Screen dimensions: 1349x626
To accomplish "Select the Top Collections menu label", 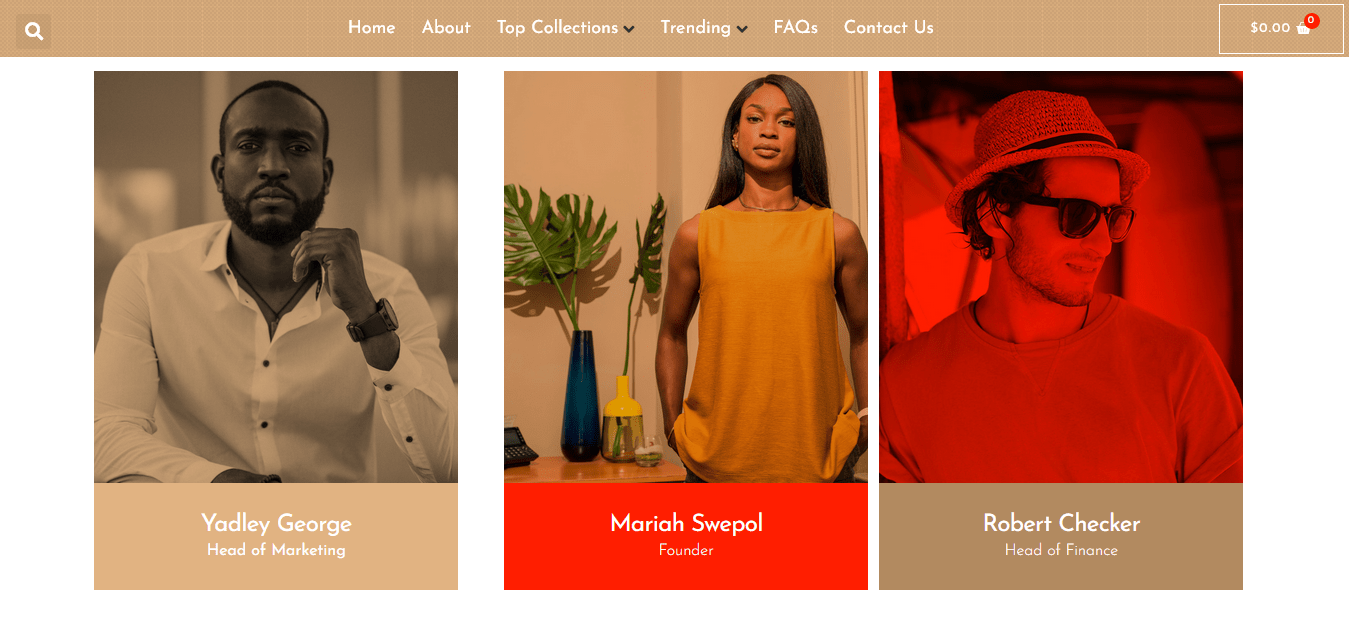I will point(557,28).
